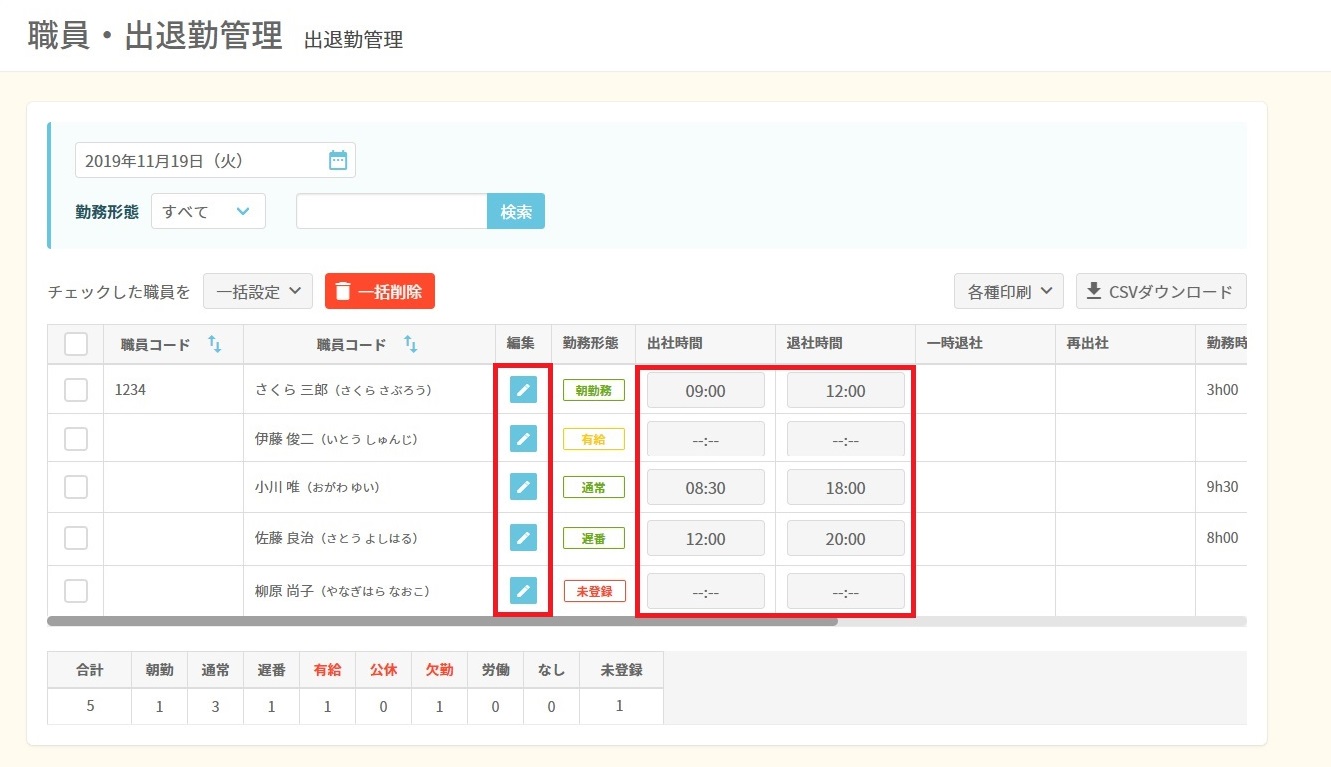This screenshot has height=767, width=1331.
Task: Open the 各種印刷 dropdown menu
Action: point(1009,292)
